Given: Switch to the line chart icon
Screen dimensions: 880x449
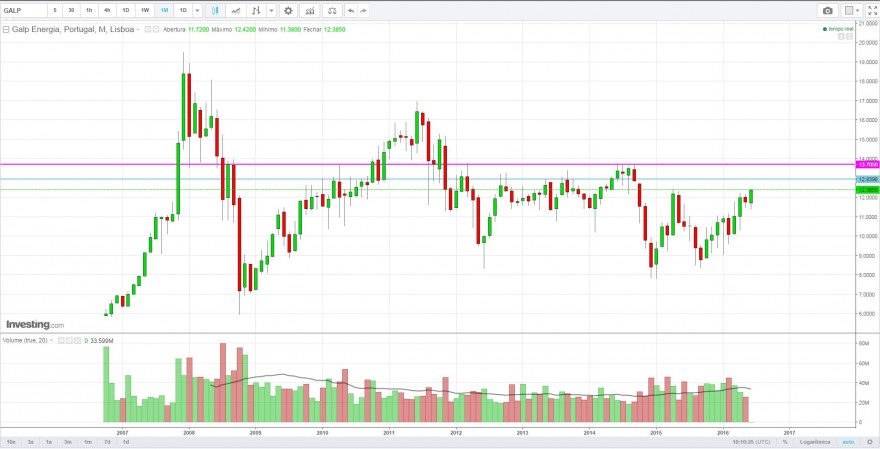Looking at the screenshot, I should coord(236,11).
